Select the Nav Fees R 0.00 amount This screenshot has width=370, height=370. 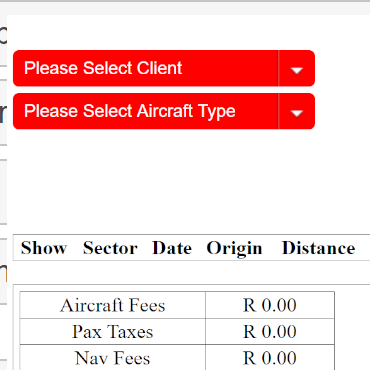(270, 358)
